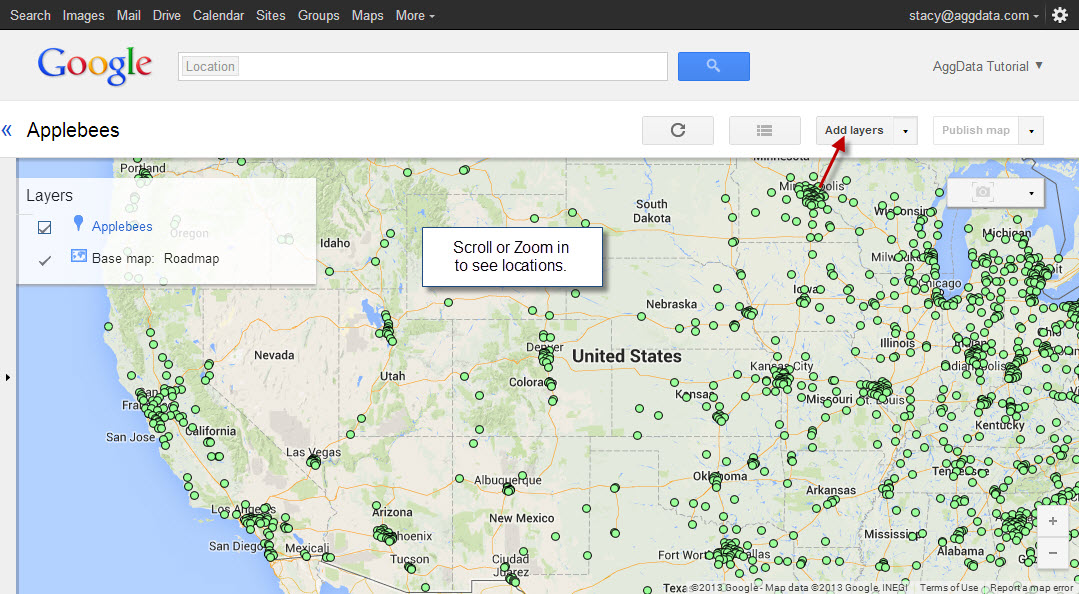
Task: Open the More menu dropdown
Action: [415, 15]
